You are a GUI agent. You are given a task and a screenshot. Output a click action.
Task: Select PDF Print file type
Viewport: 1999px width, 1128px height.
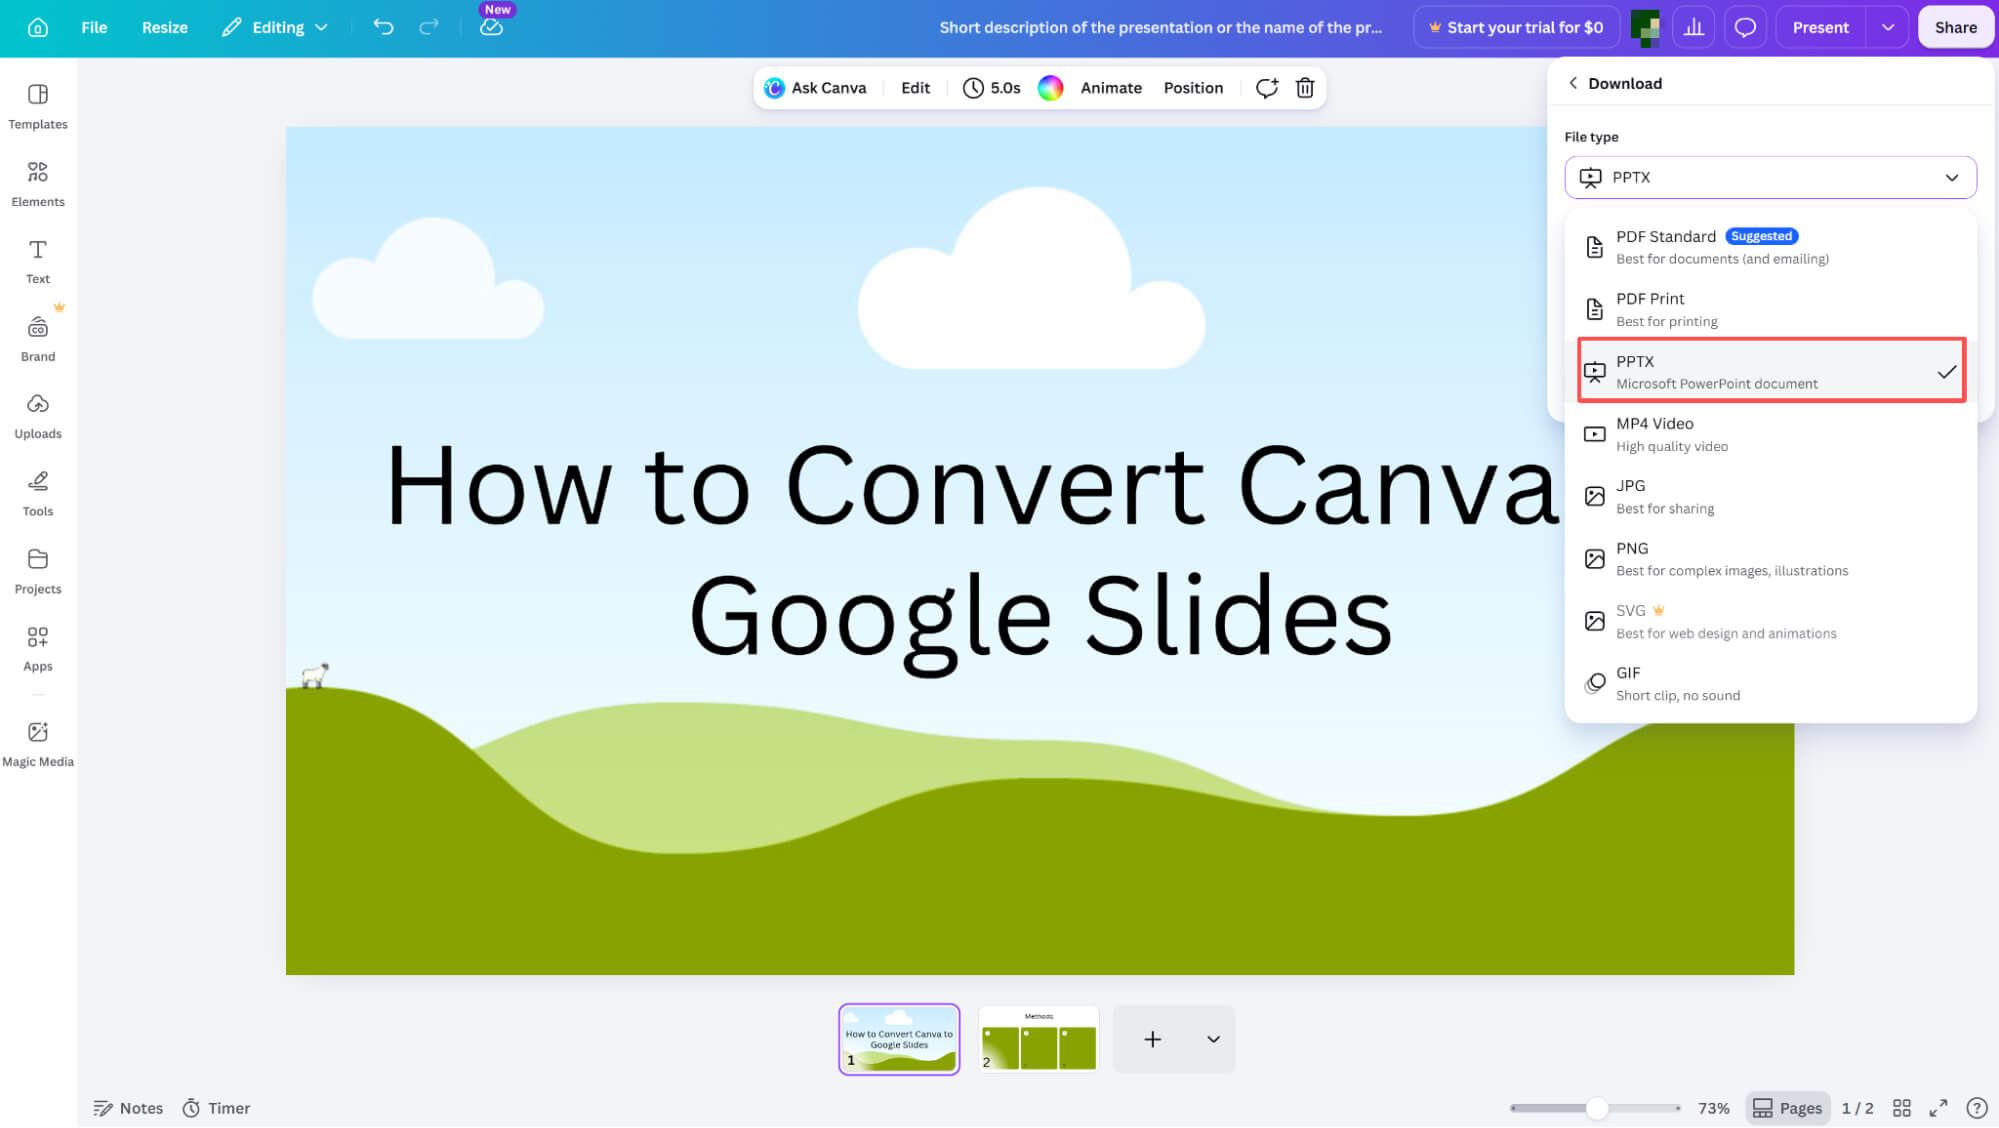pos(1770,309)
